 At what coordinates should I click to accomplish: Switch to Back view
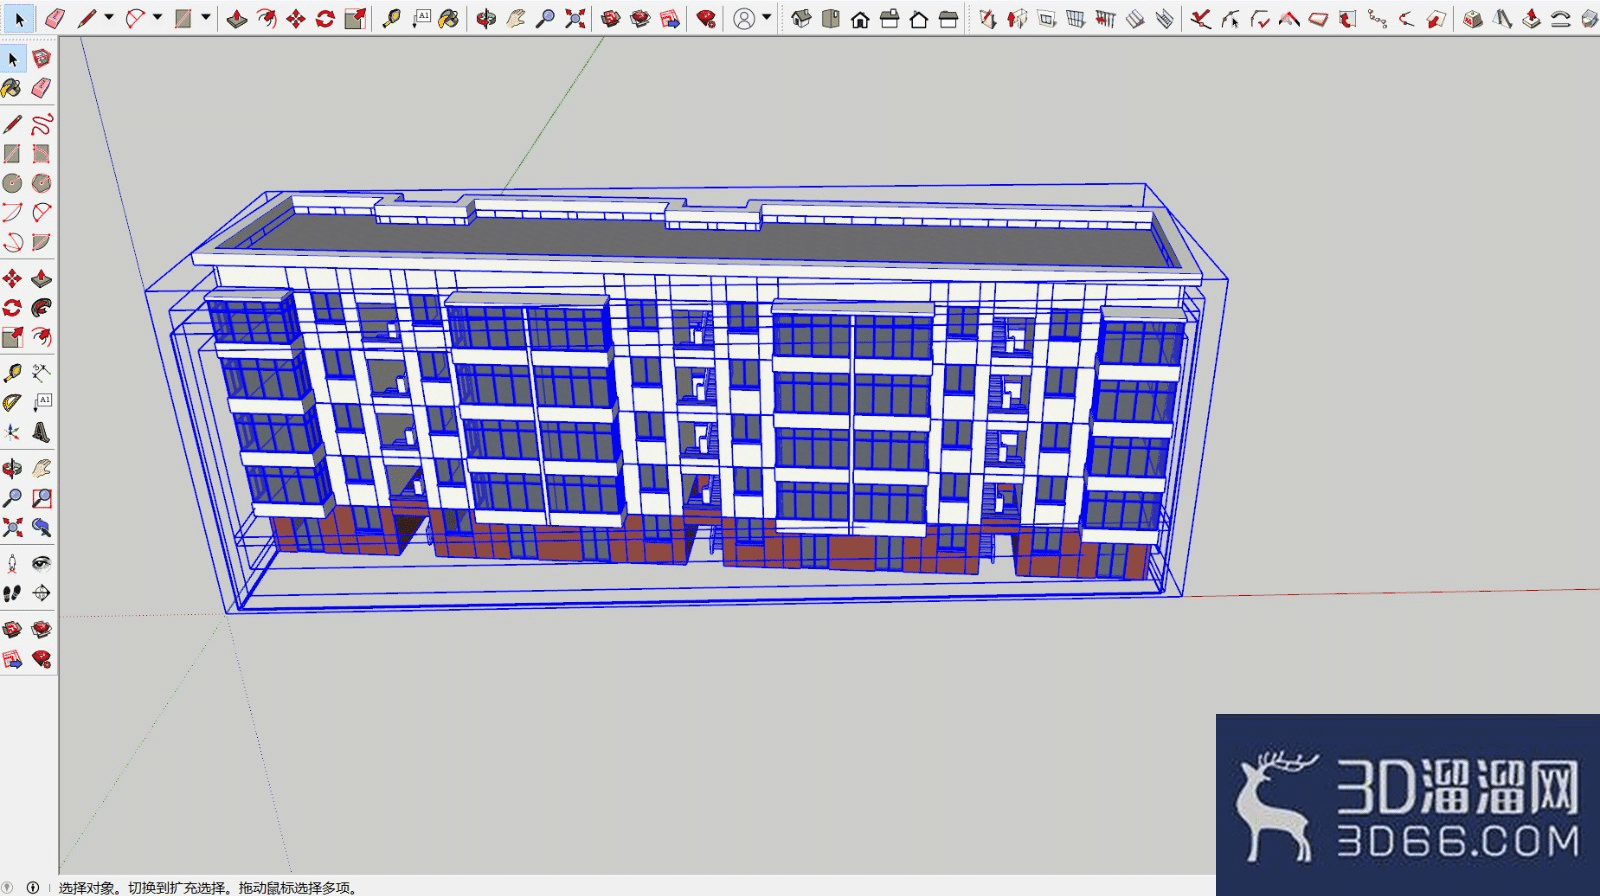pyautogui.click(x=919, y=18)
